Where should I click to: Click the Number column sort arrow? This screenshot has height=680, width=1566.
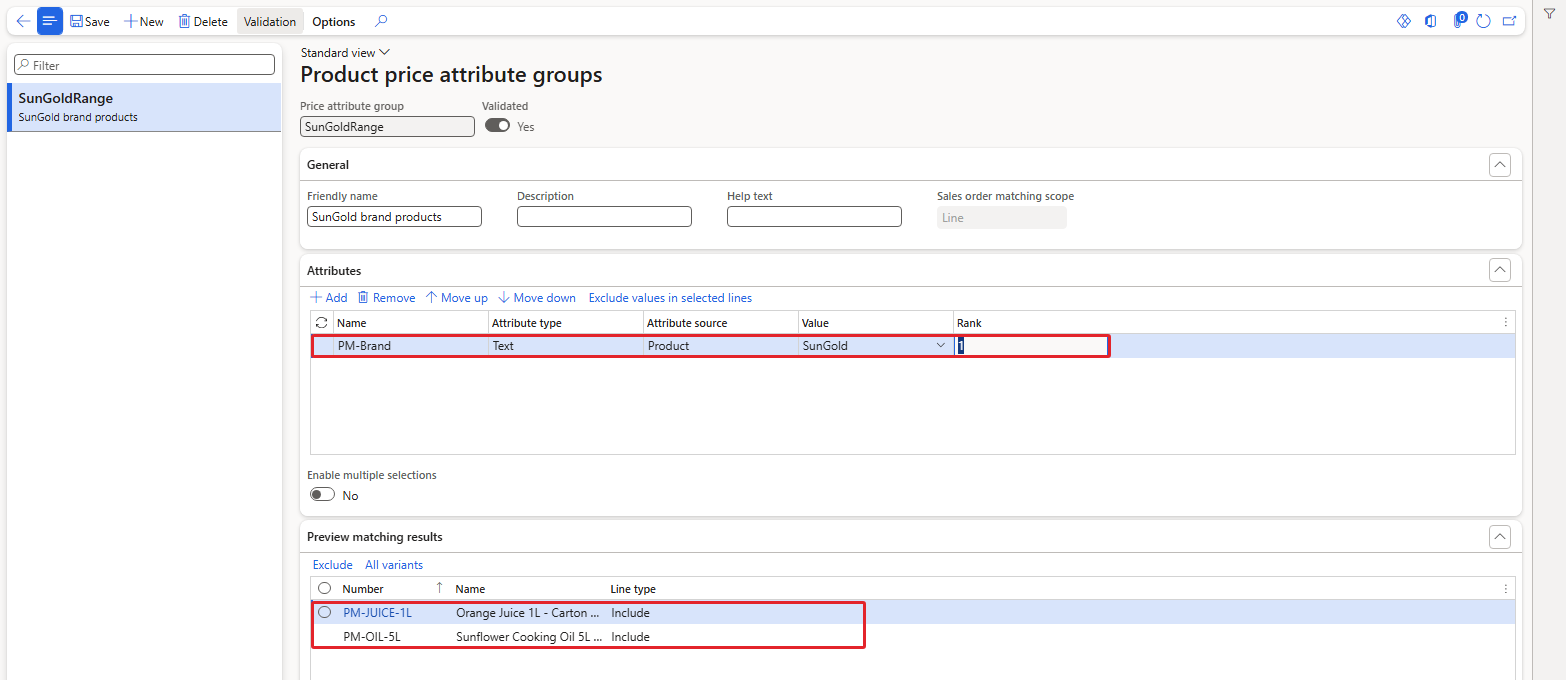(x=439, y=588)
